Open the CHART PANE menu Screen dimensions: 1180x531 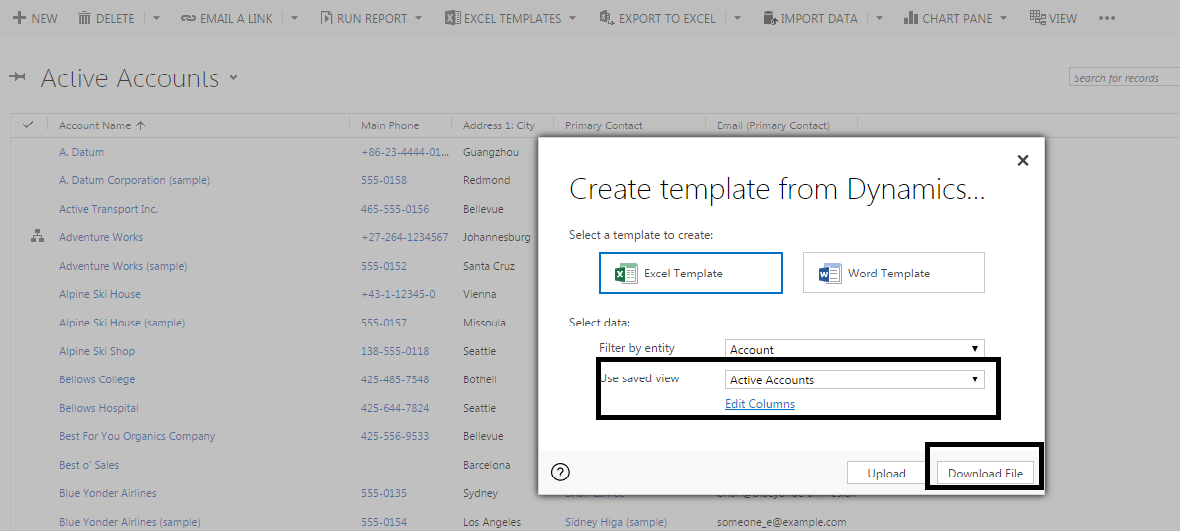[955, 18]
